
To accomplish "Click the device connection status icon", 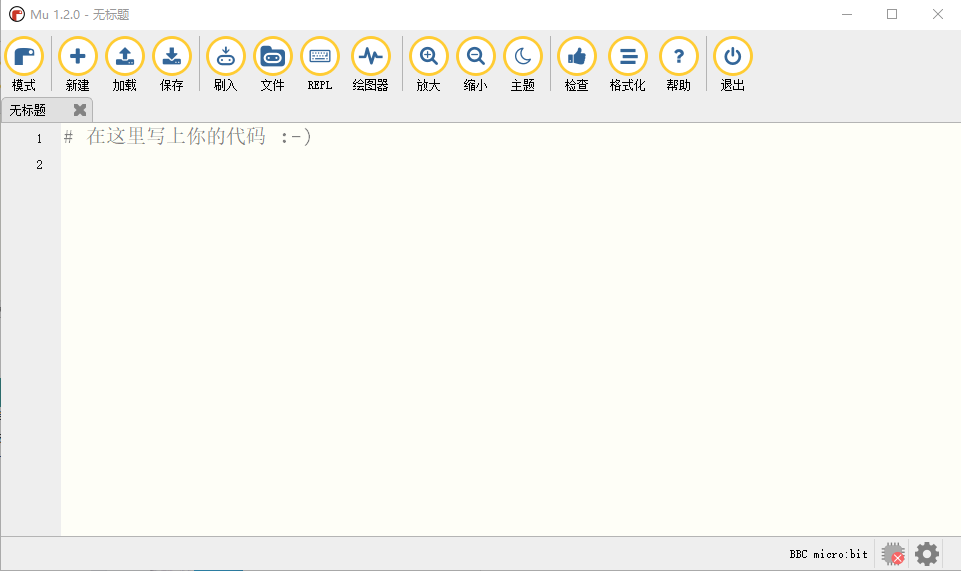I will [x=893, y=554].
